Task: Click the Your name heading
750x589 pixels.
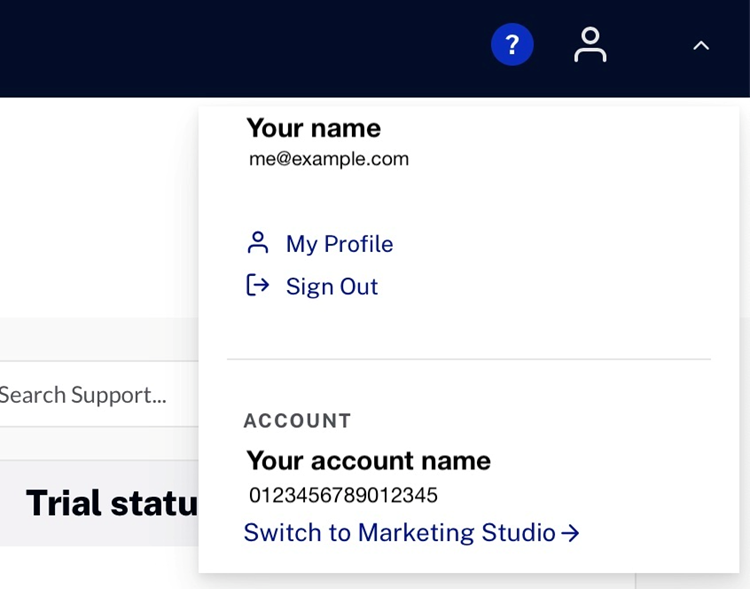Action: tap(314, 128)
